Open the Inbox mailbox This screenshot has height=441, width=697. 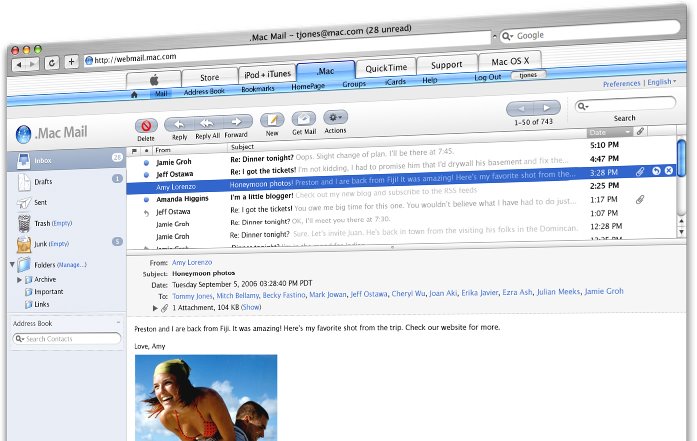tap(67, 160)
